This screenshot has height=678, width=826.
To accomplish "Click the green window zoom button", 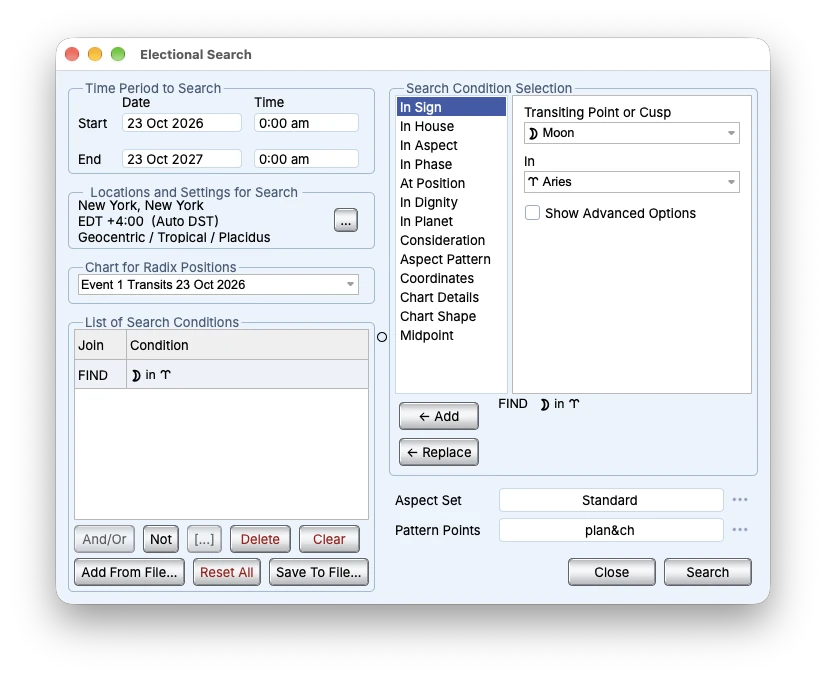I will 118,54.
